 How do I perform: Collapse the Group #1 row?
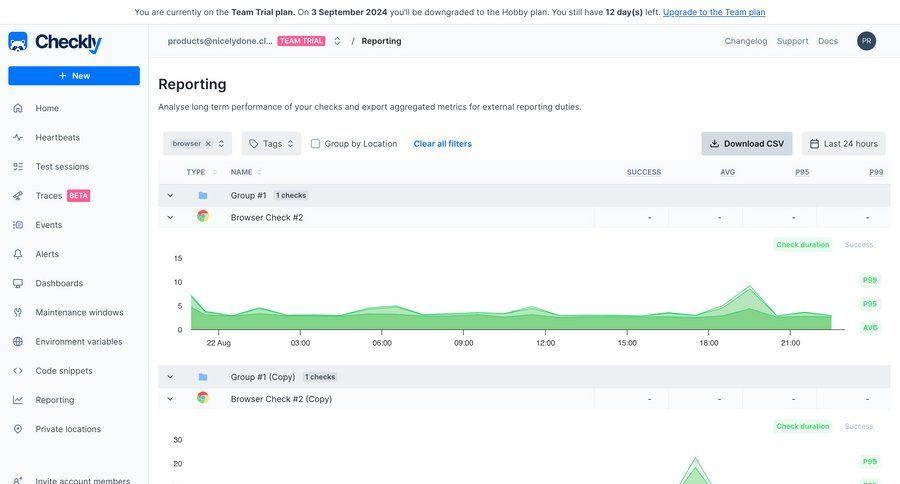click(x=170, y=196)
